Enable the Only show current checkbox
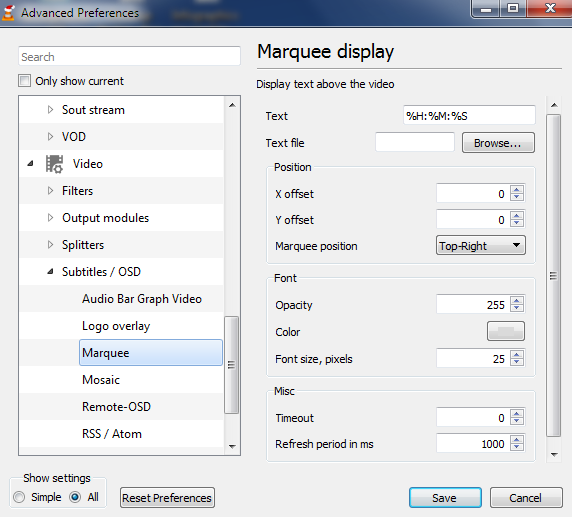 [24, 81]
